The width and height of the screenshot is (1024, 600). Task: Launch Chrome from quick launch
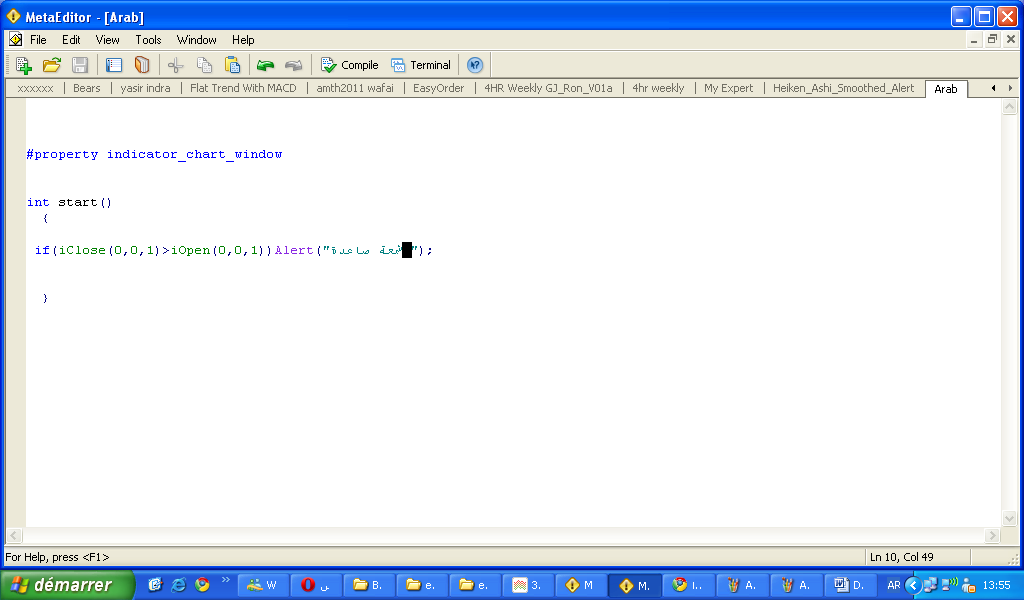pos(202,585)
